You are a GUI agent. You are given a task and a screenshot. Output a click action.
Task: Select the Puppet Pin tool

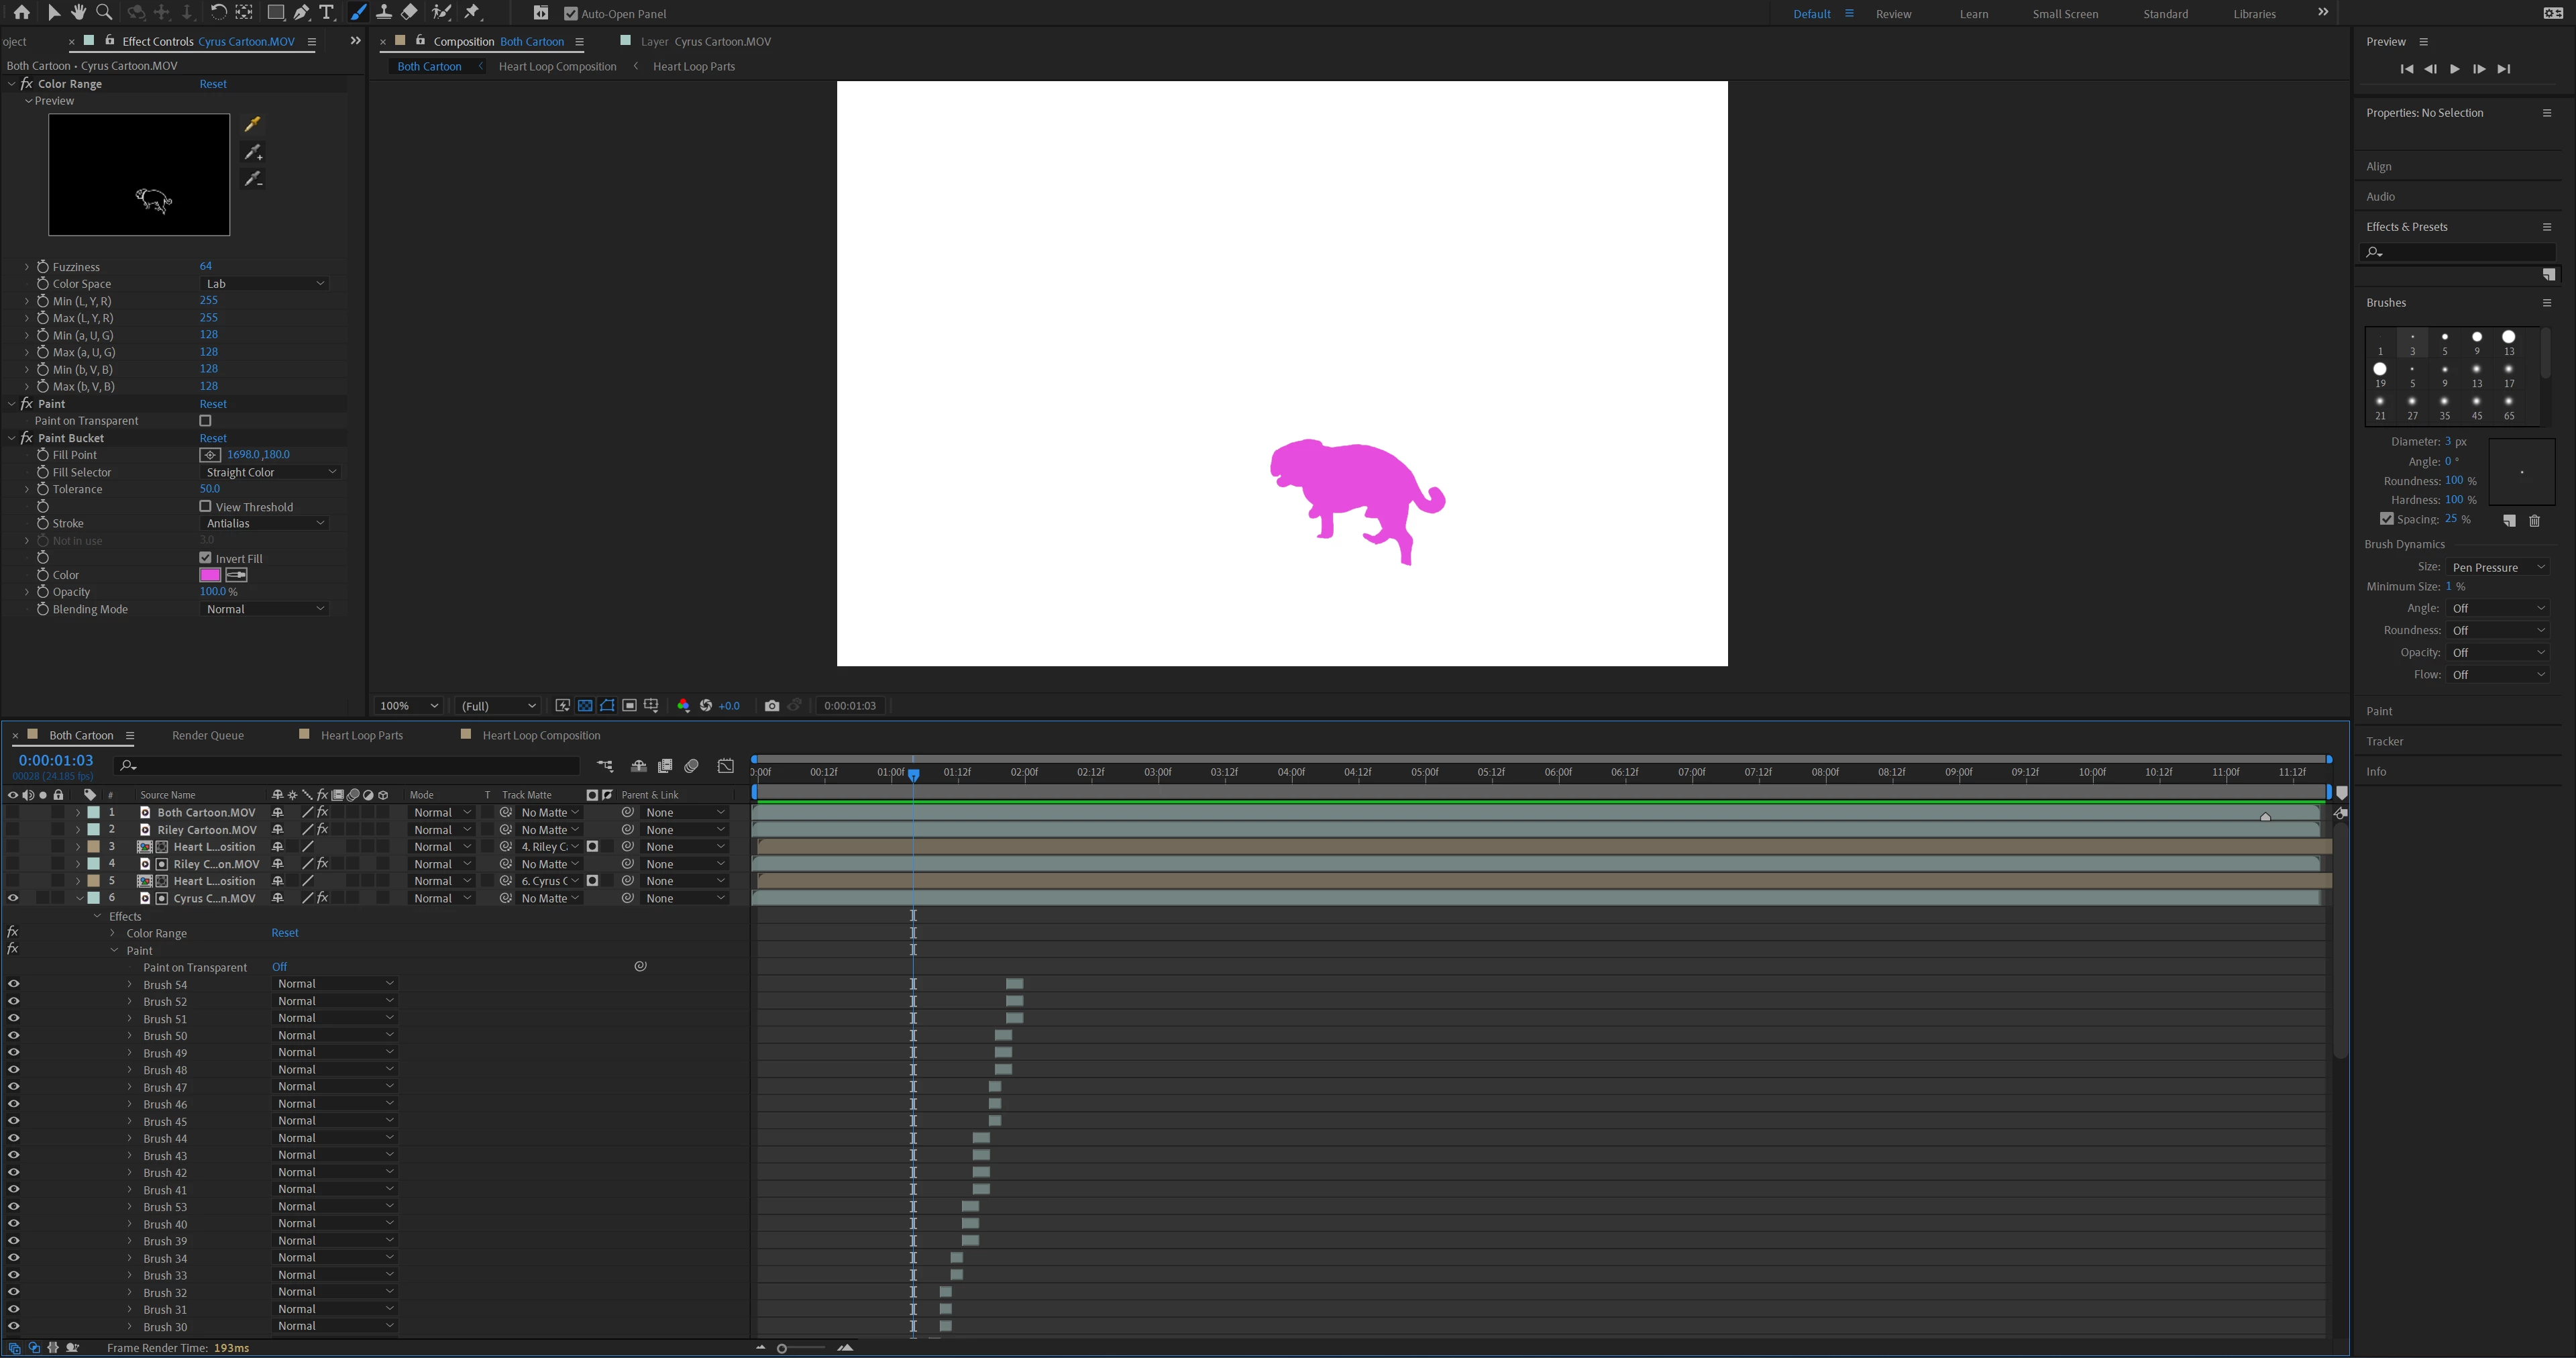coord(473,12)
